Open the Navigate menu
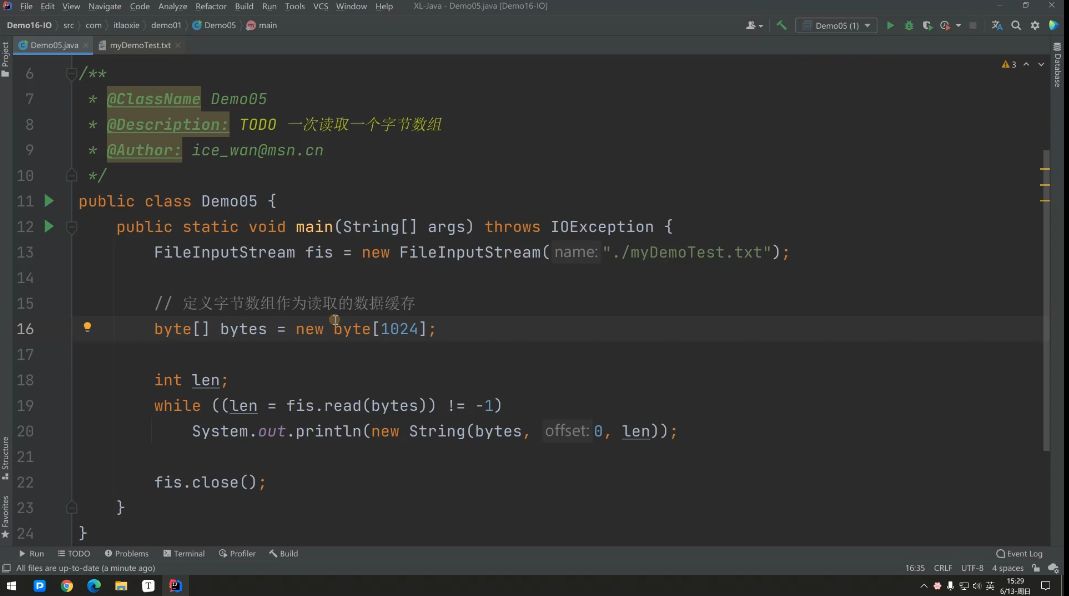This screenshot has height=596, width=1069. (x=104, y=6)
